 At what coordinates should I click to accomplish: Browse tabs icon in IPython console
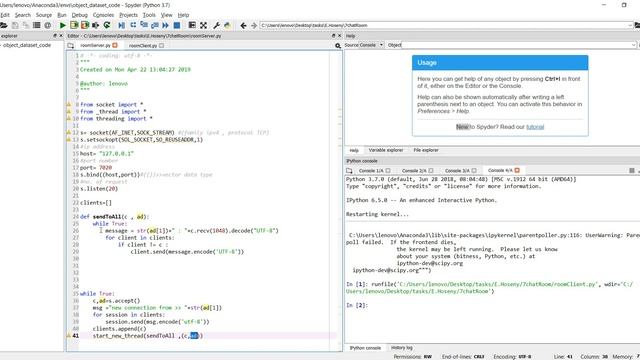(x=349, y=171)
